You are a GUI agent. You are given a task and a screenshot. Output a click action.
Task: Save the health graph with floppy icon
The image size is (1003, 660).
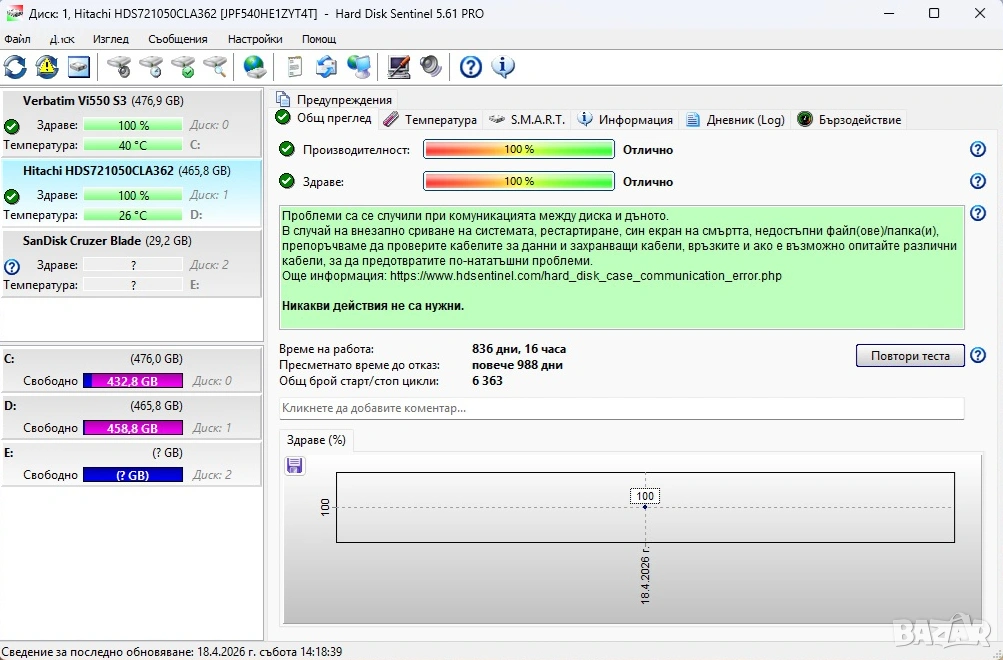pyautogui.click(x=294, y=465)
